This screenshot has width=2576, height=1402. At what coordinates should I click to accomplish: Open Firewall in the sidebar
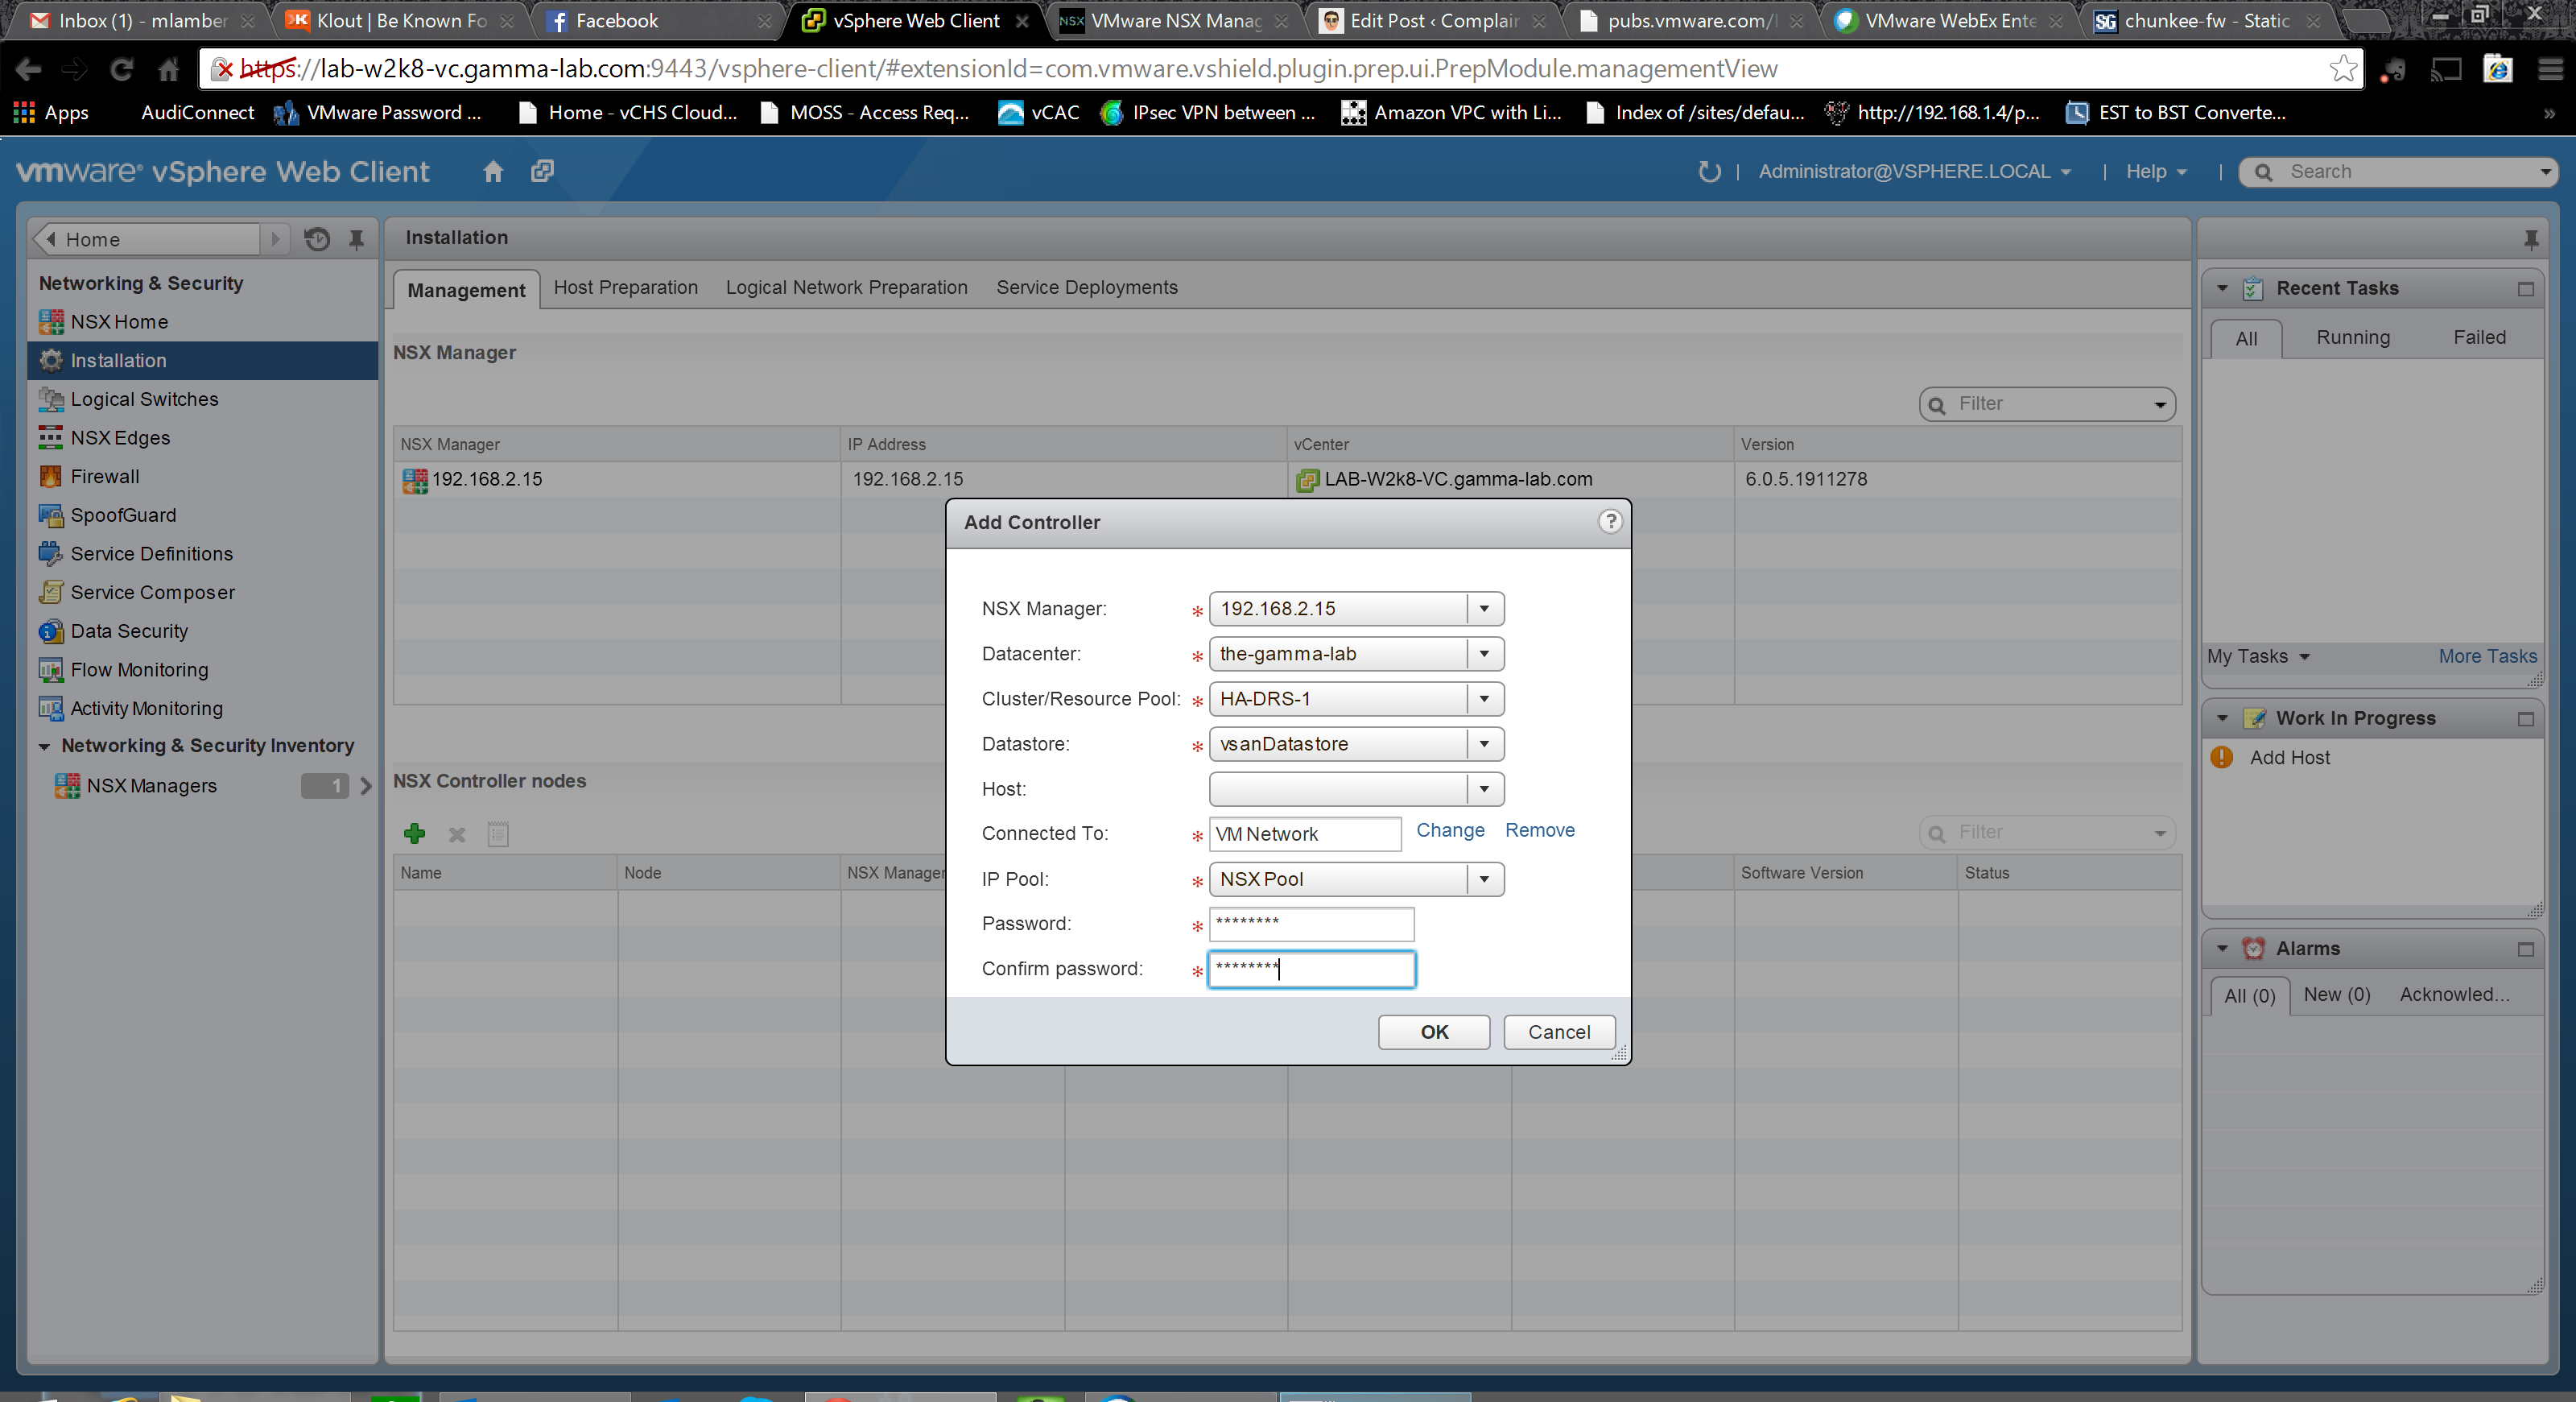104,476
